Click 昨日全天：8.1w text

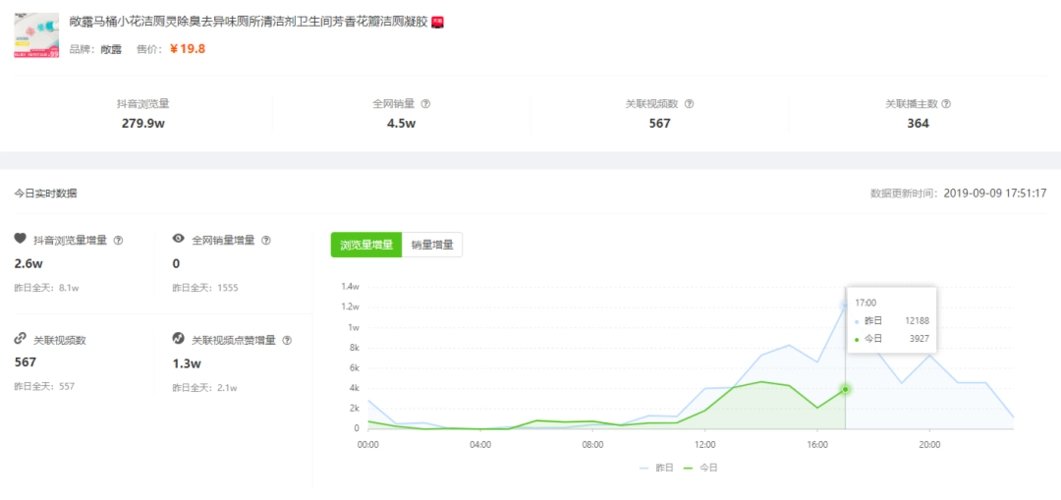(x=47, y=288)
